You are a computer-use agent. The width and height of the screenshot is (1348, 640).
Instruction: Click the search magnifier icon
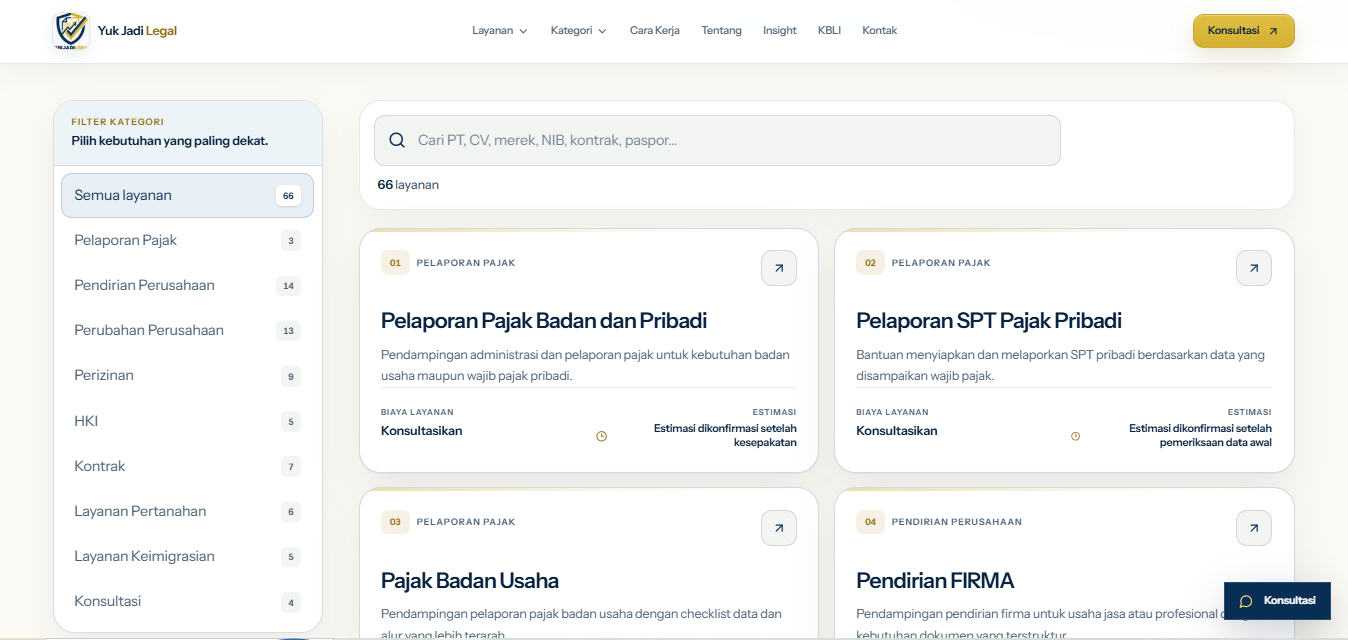pyautogui.click(x=397, y=140)
